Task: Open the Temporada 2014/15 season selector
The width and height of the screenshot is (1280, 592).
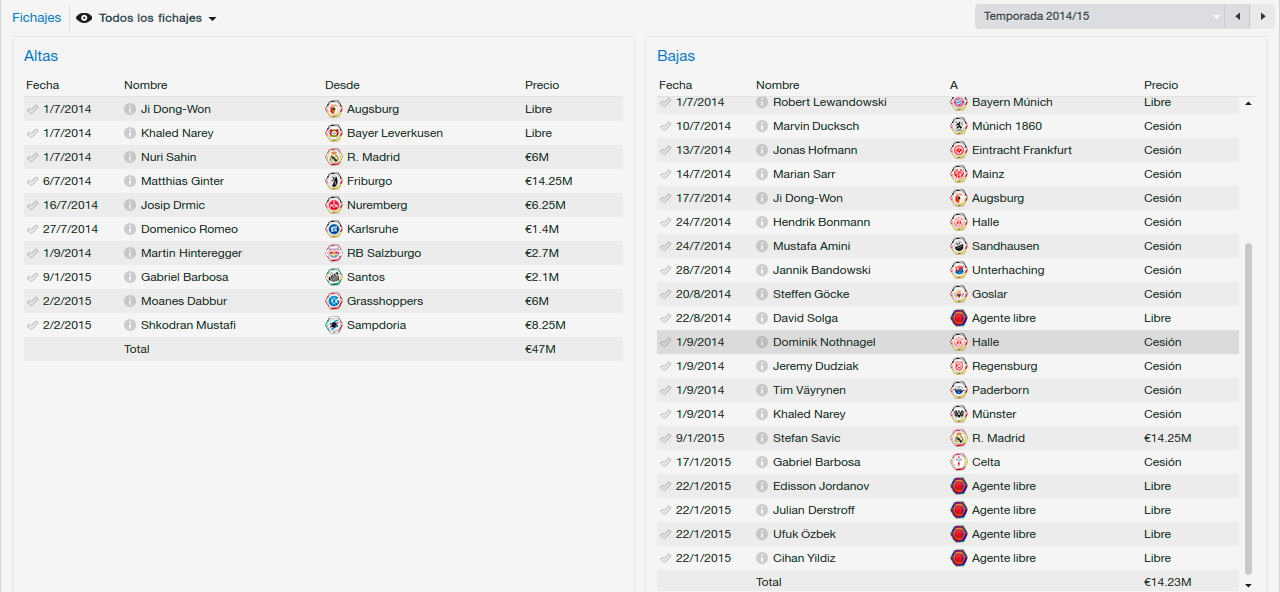Action: [x=1099, y=16]
